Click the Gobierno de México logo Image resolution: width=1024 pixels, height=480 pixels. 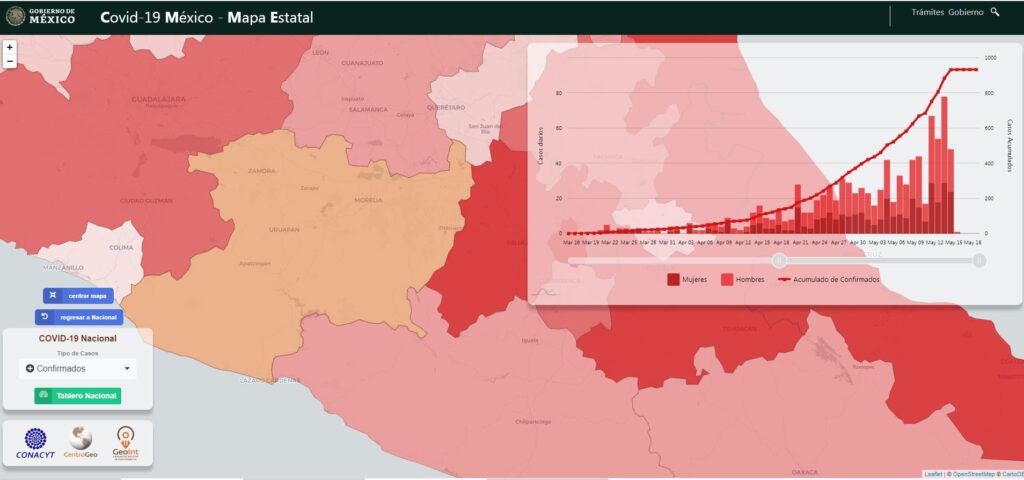[40, 16]
